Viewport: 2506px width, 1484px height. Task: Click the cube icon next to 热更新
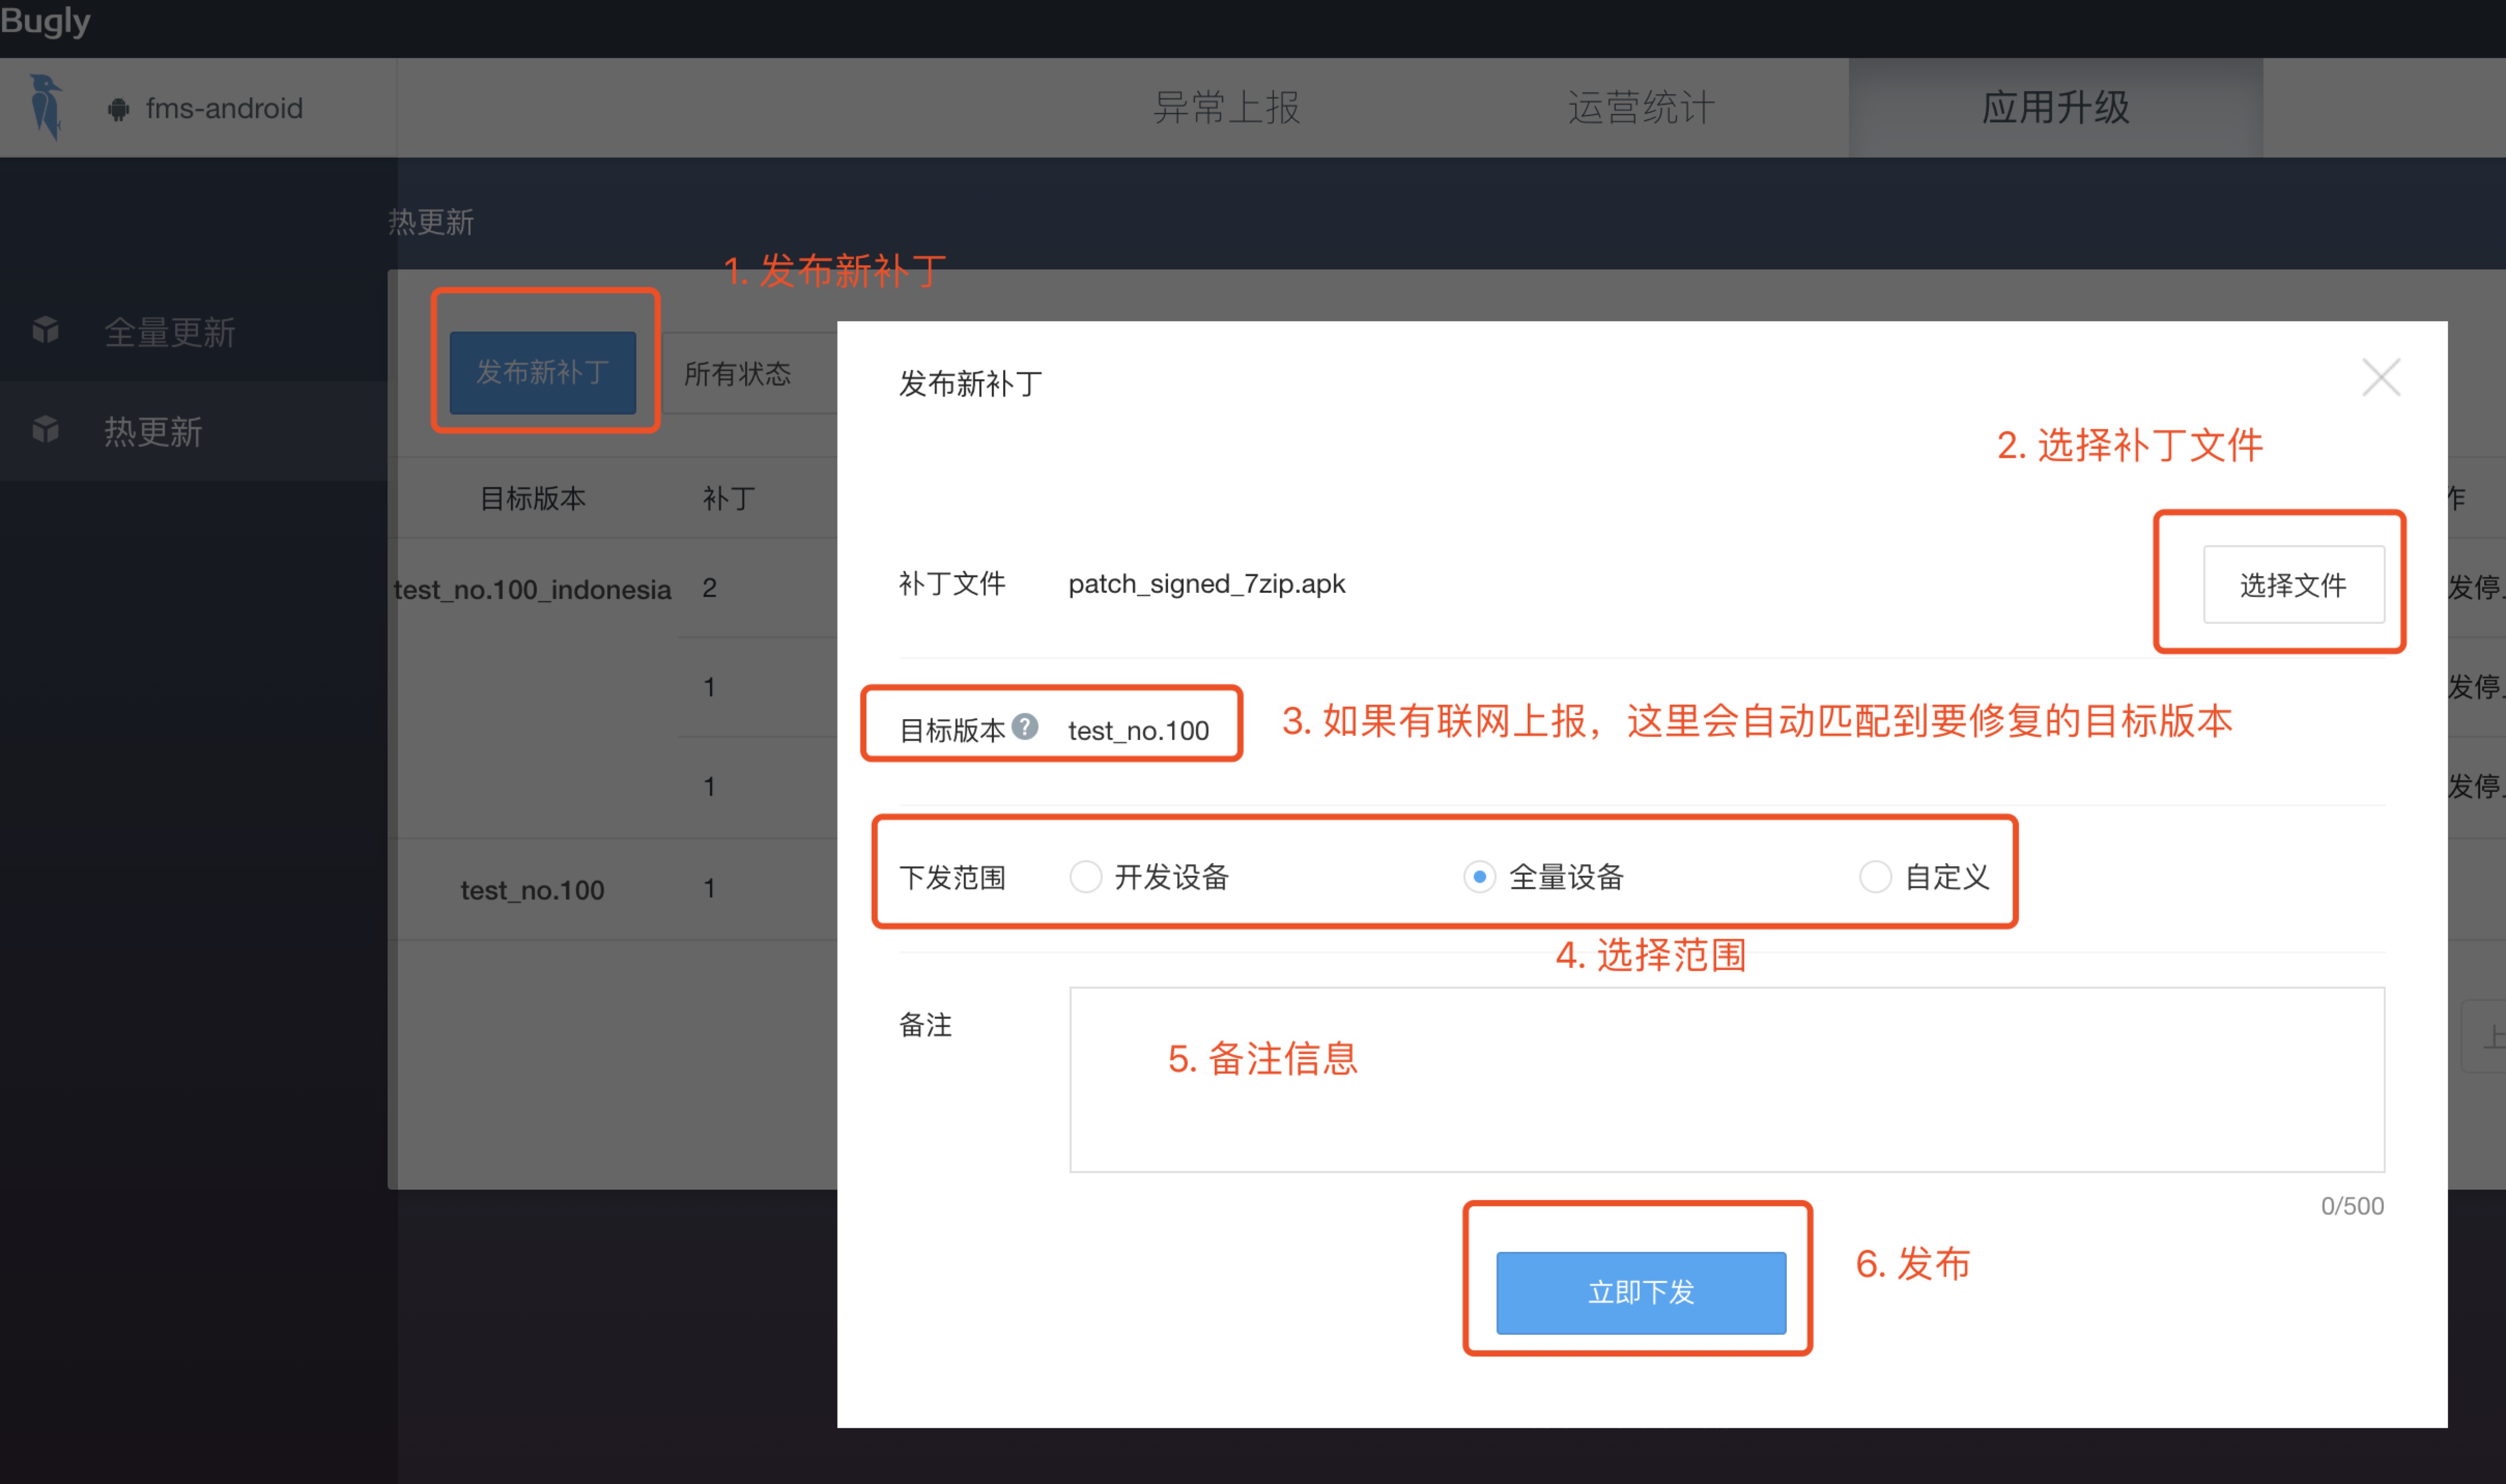coord(46,430)
